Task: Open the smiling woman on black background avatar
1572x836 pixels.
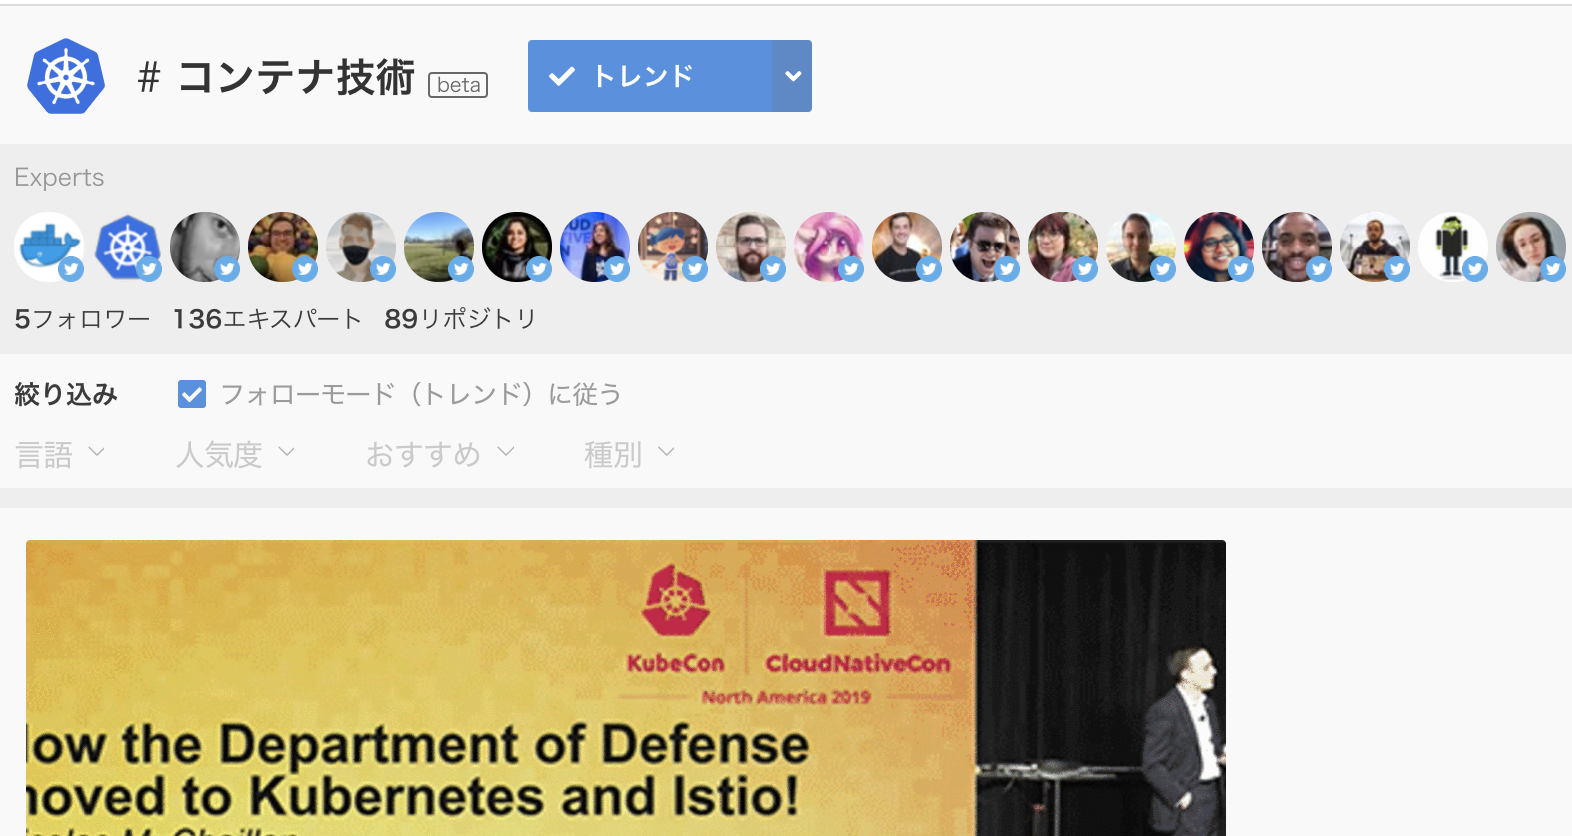Action: tap(517, 247)
